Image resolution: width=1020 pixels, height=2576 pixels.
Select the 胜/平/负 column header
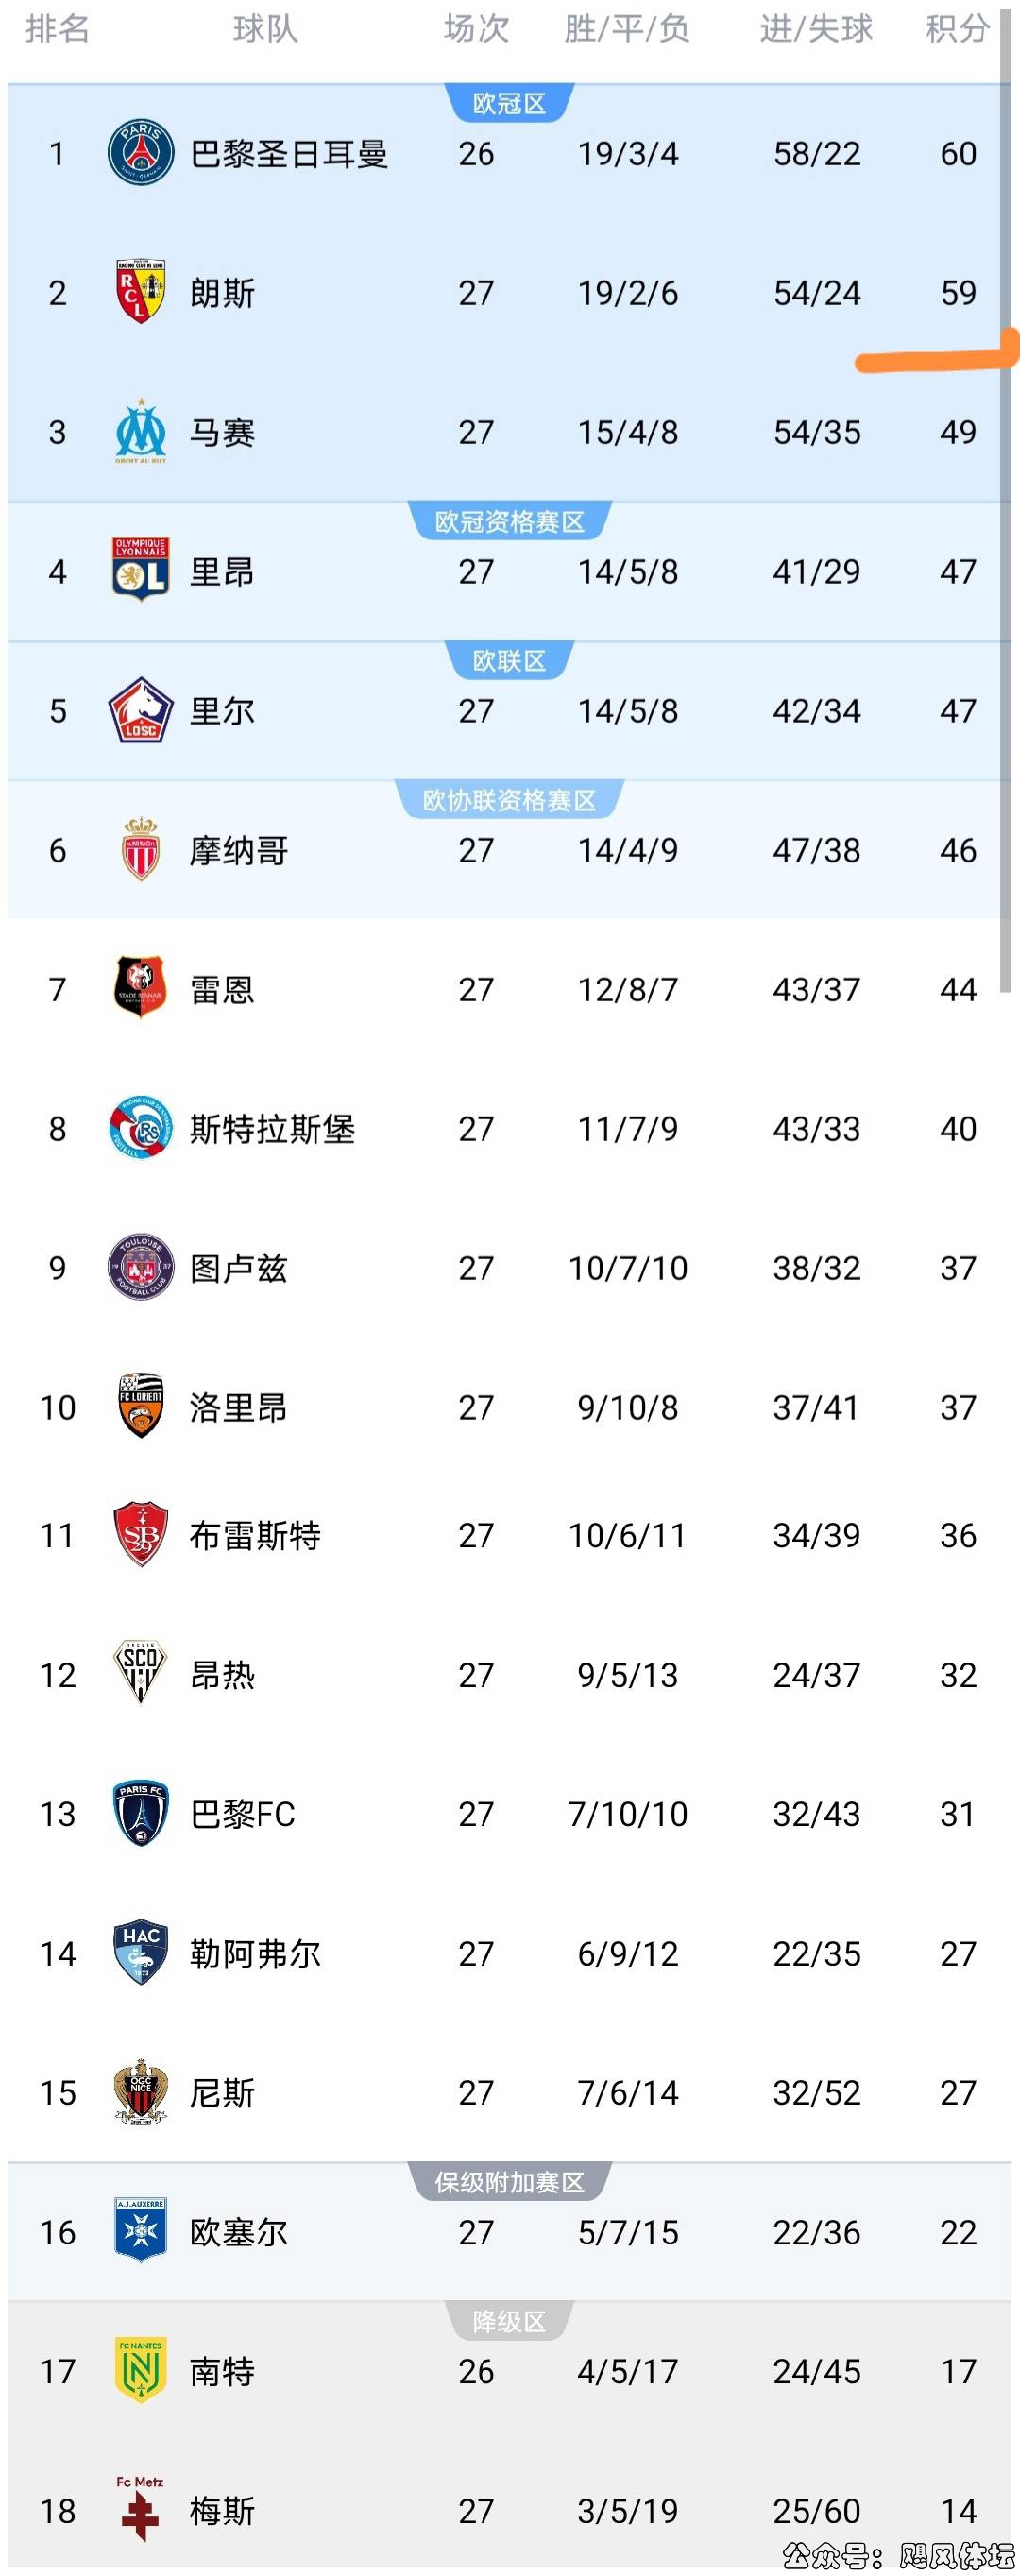[627, 29]
